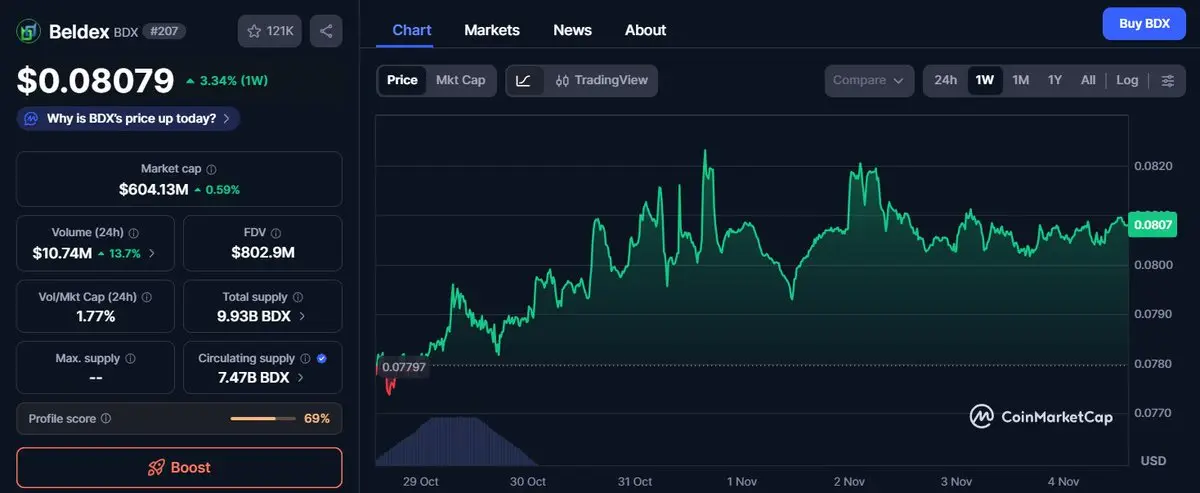Toggle Log scale on chart
1200x493 pixels.
coord(1127,80)
